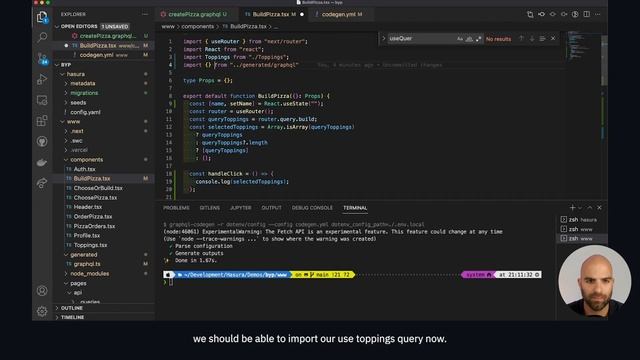Open the Search view in activity bar
640x360 pixels.
(42, 37)
